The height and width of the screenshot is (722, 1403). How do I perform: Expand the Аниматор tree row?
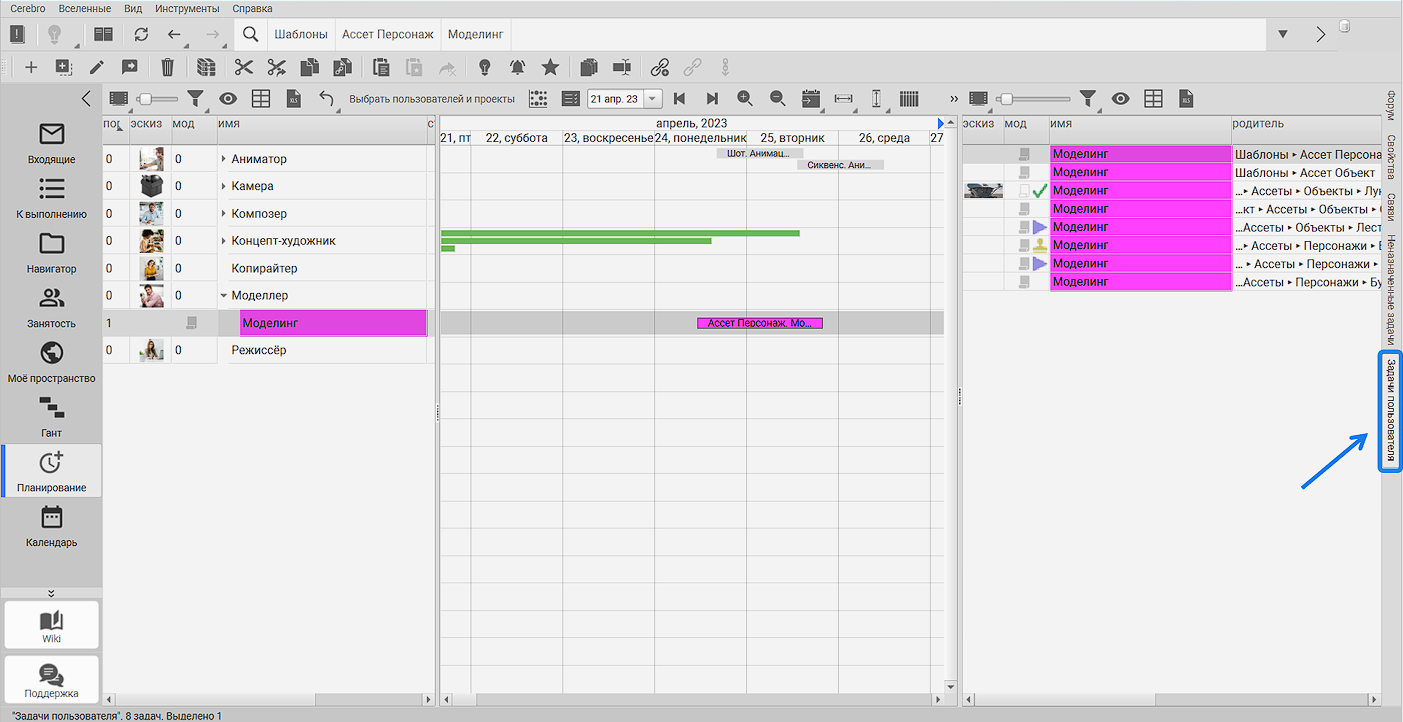224,159
